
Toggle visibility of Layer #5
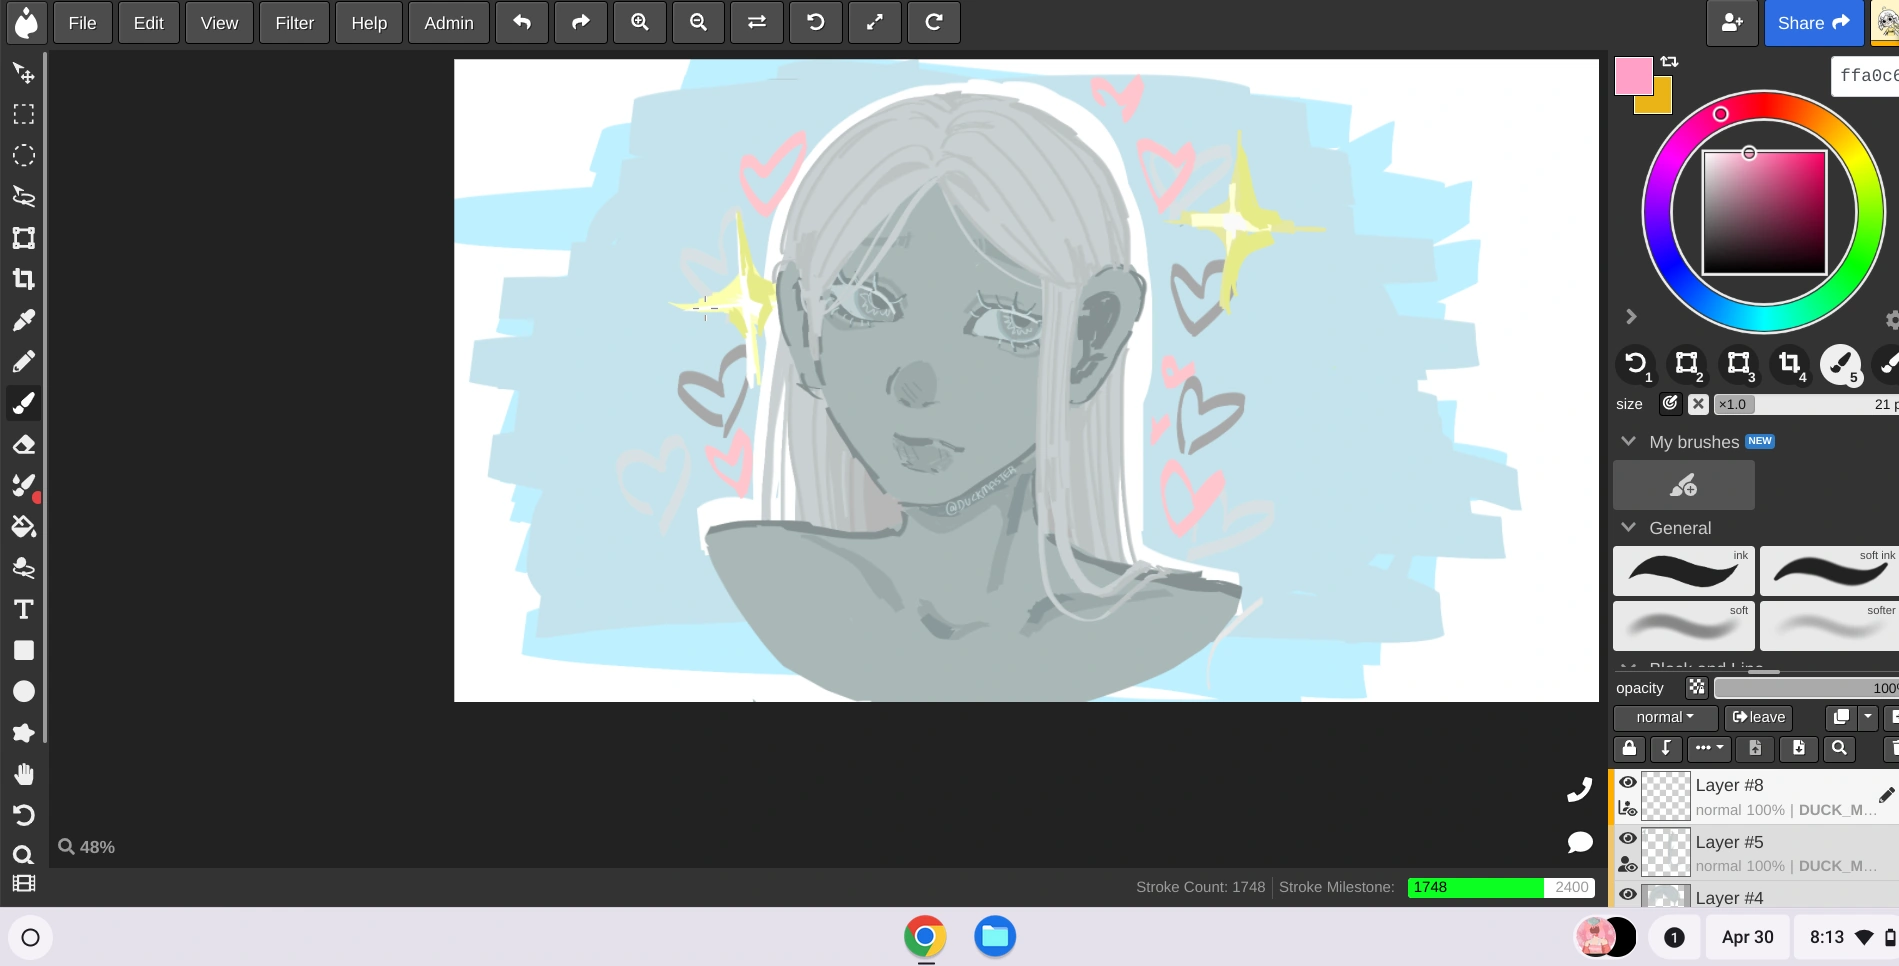coord(1628,838)
